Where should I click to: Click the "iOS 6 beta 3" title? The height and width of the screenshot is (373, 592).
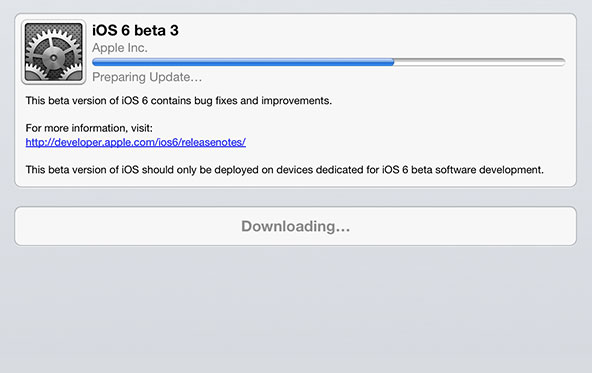click(x=135, y=31)
